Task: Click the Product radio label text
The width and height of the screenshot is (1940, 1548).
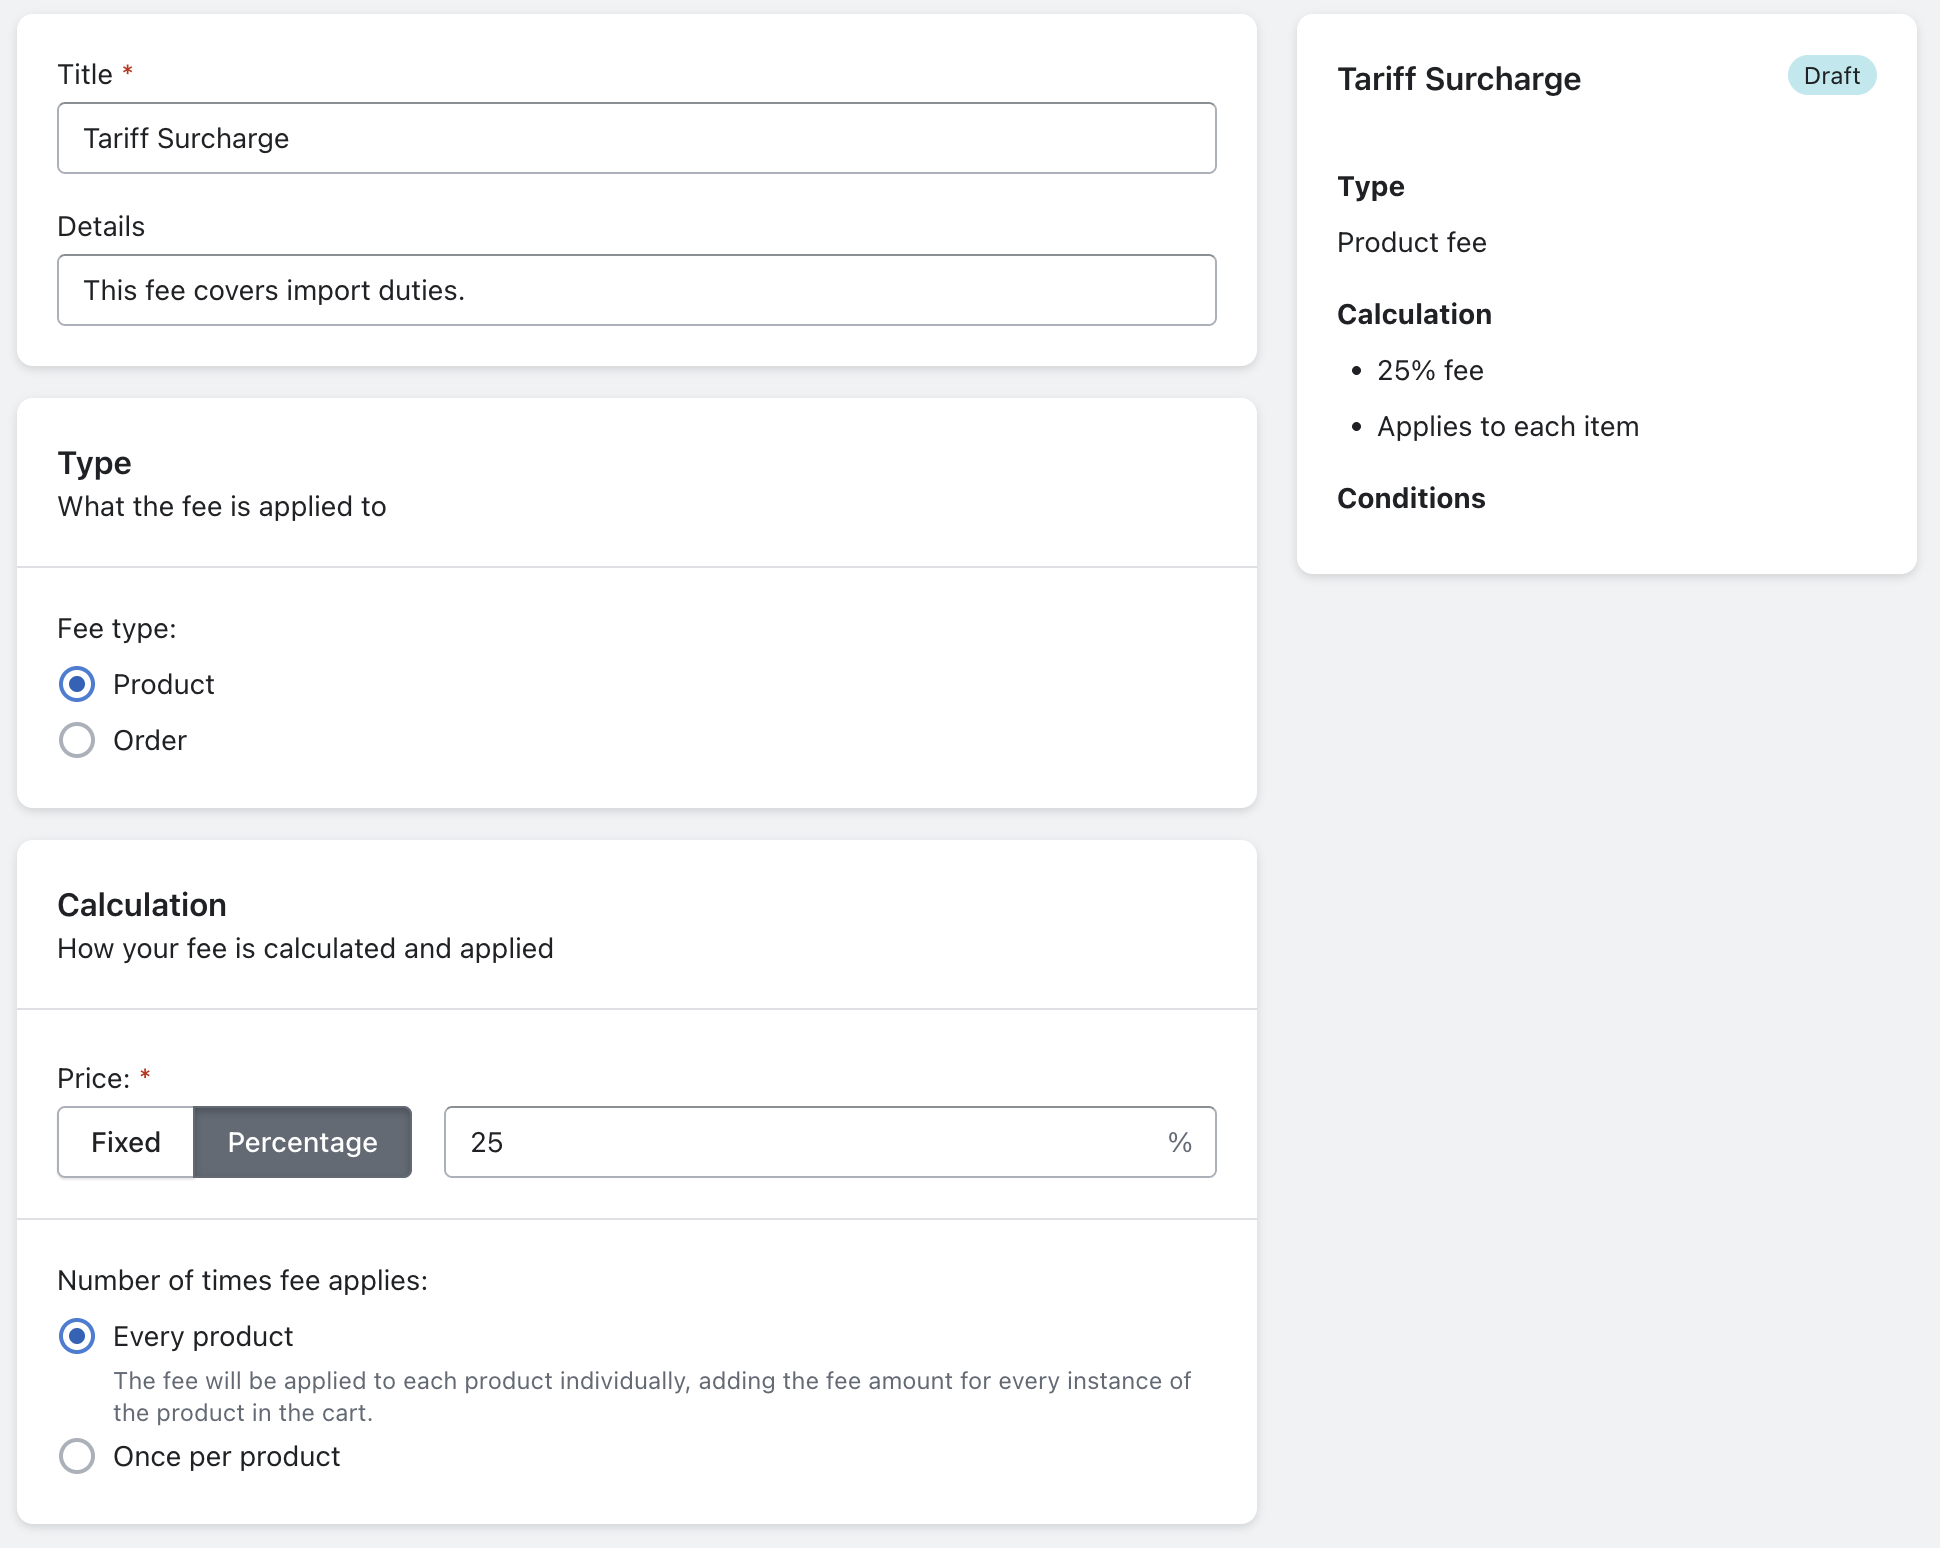Action: click(x=164, y=684)
